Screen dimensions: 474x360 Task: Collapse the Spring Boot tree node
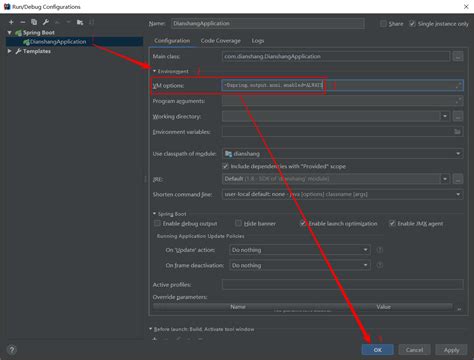[x=10, y=33]
